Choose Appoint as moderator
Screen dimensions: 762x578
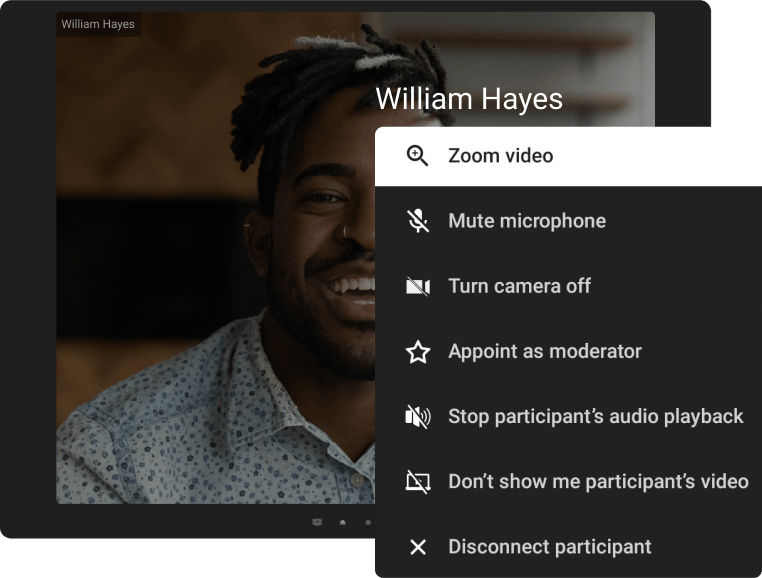click(544, 351)
